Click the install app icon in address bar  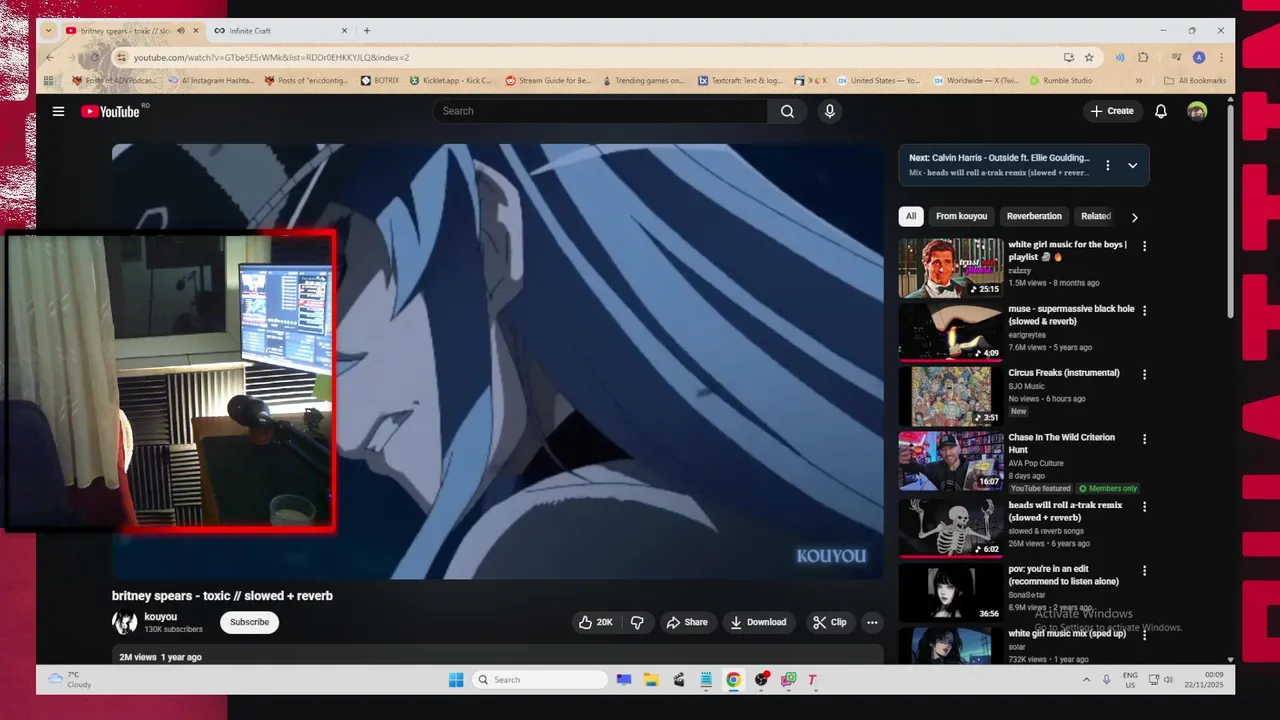[1068, 57]
